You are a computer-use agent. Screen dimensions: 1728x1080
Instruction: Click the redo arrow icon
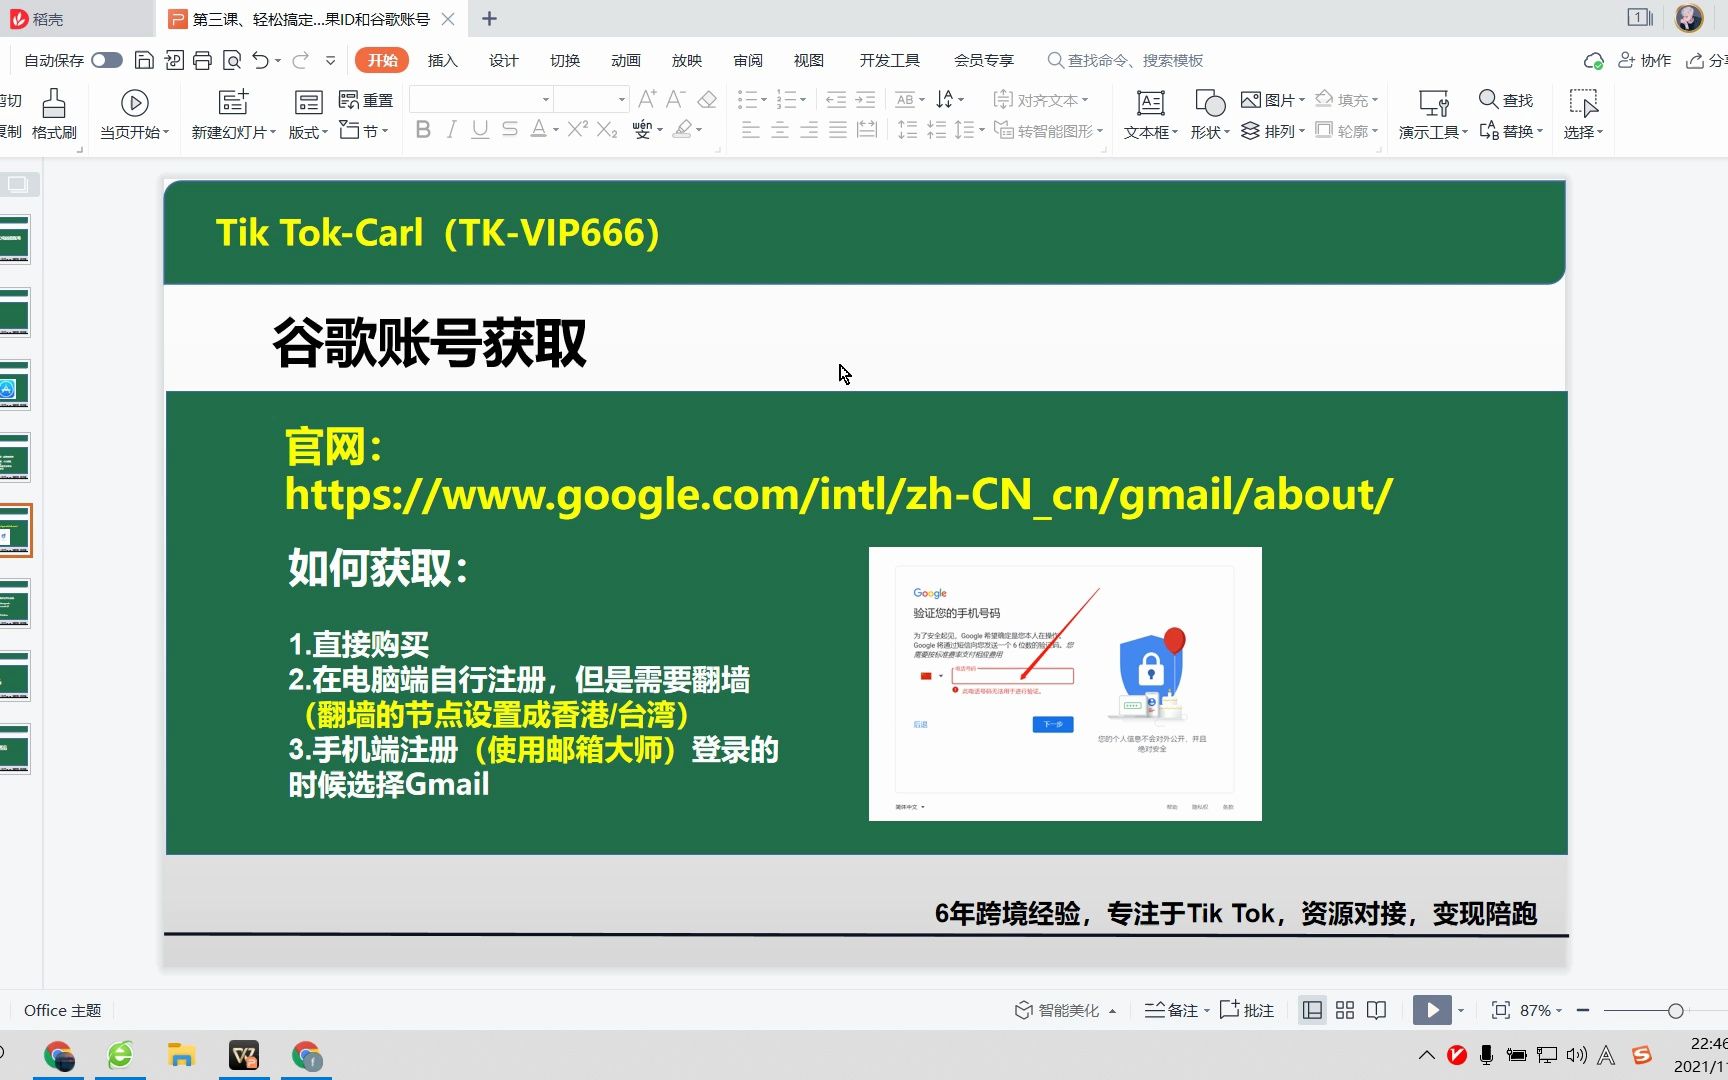300,60
